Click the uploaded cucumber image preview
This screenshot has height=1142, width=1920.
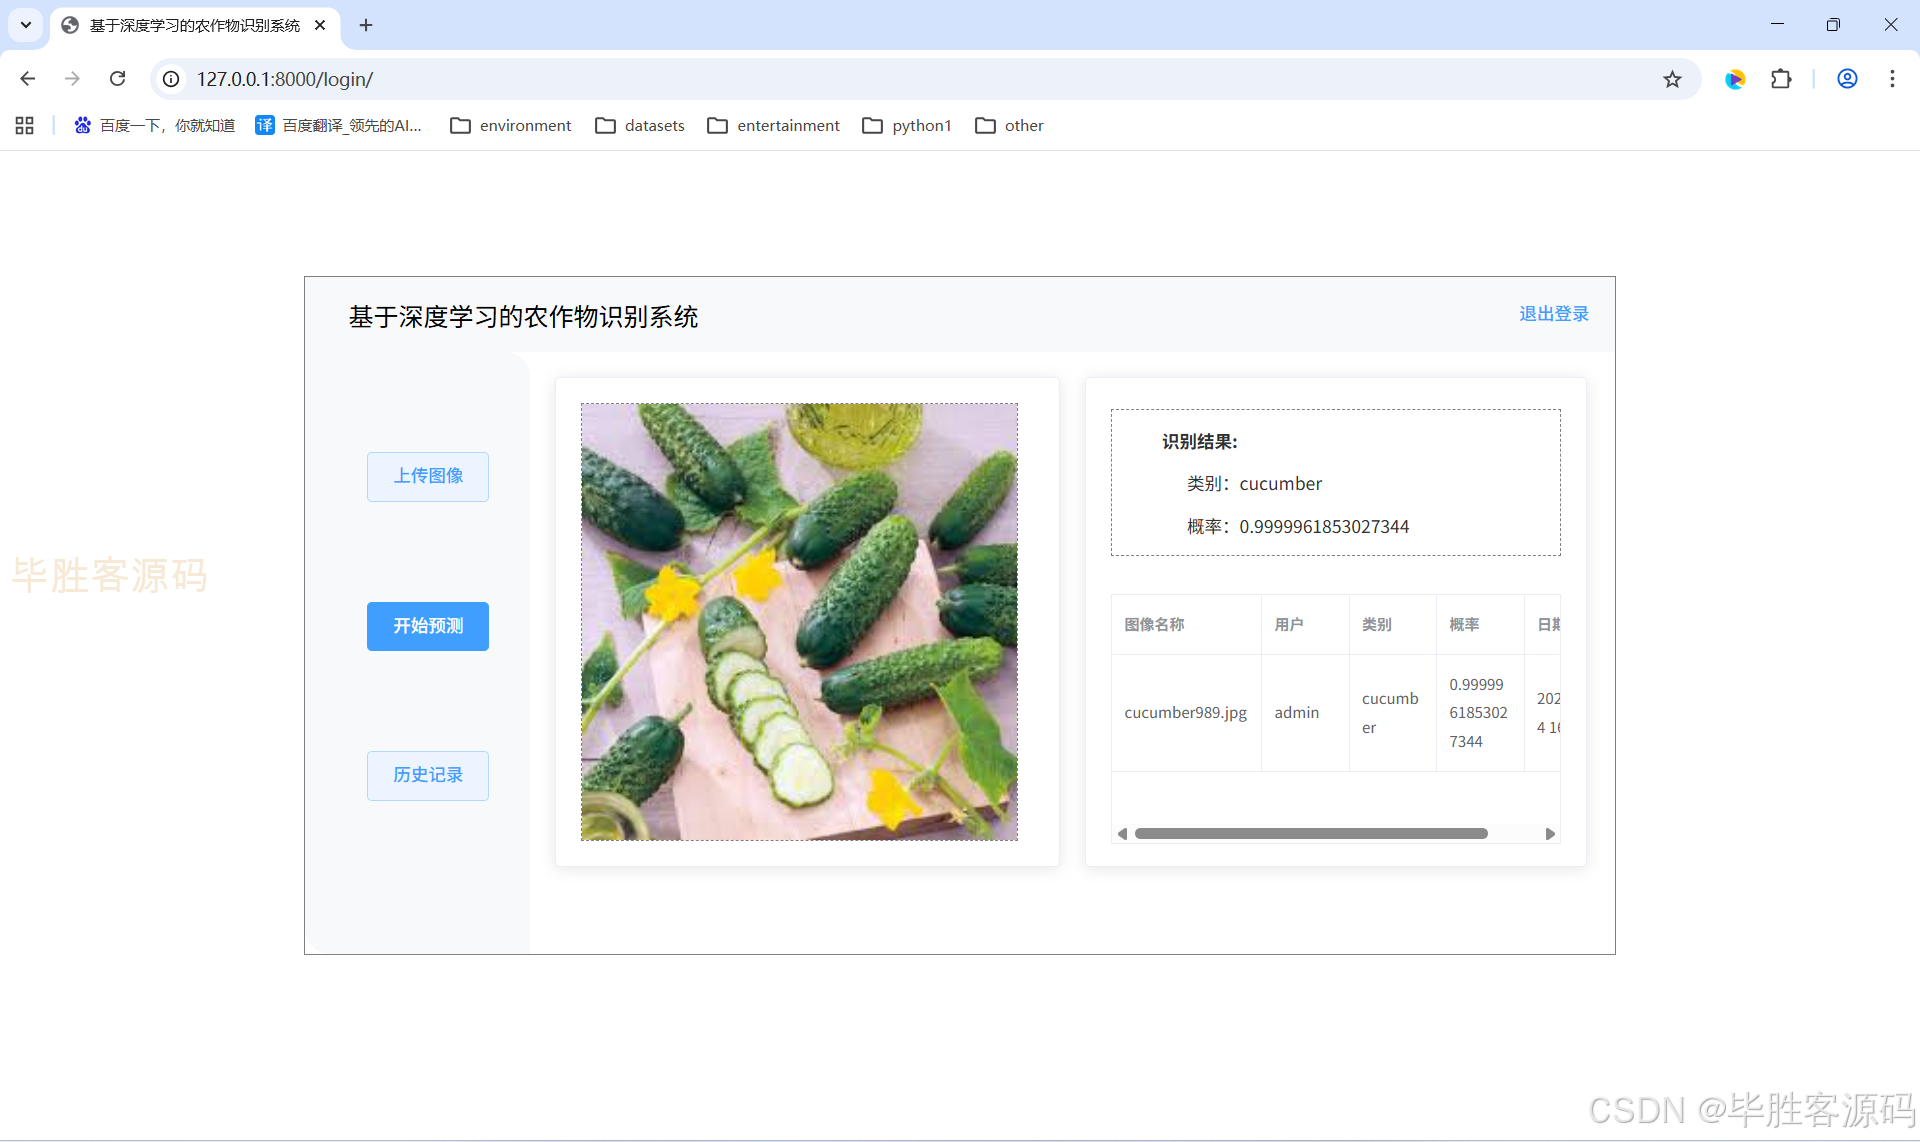pyautogui.click(x=799, y=621)
